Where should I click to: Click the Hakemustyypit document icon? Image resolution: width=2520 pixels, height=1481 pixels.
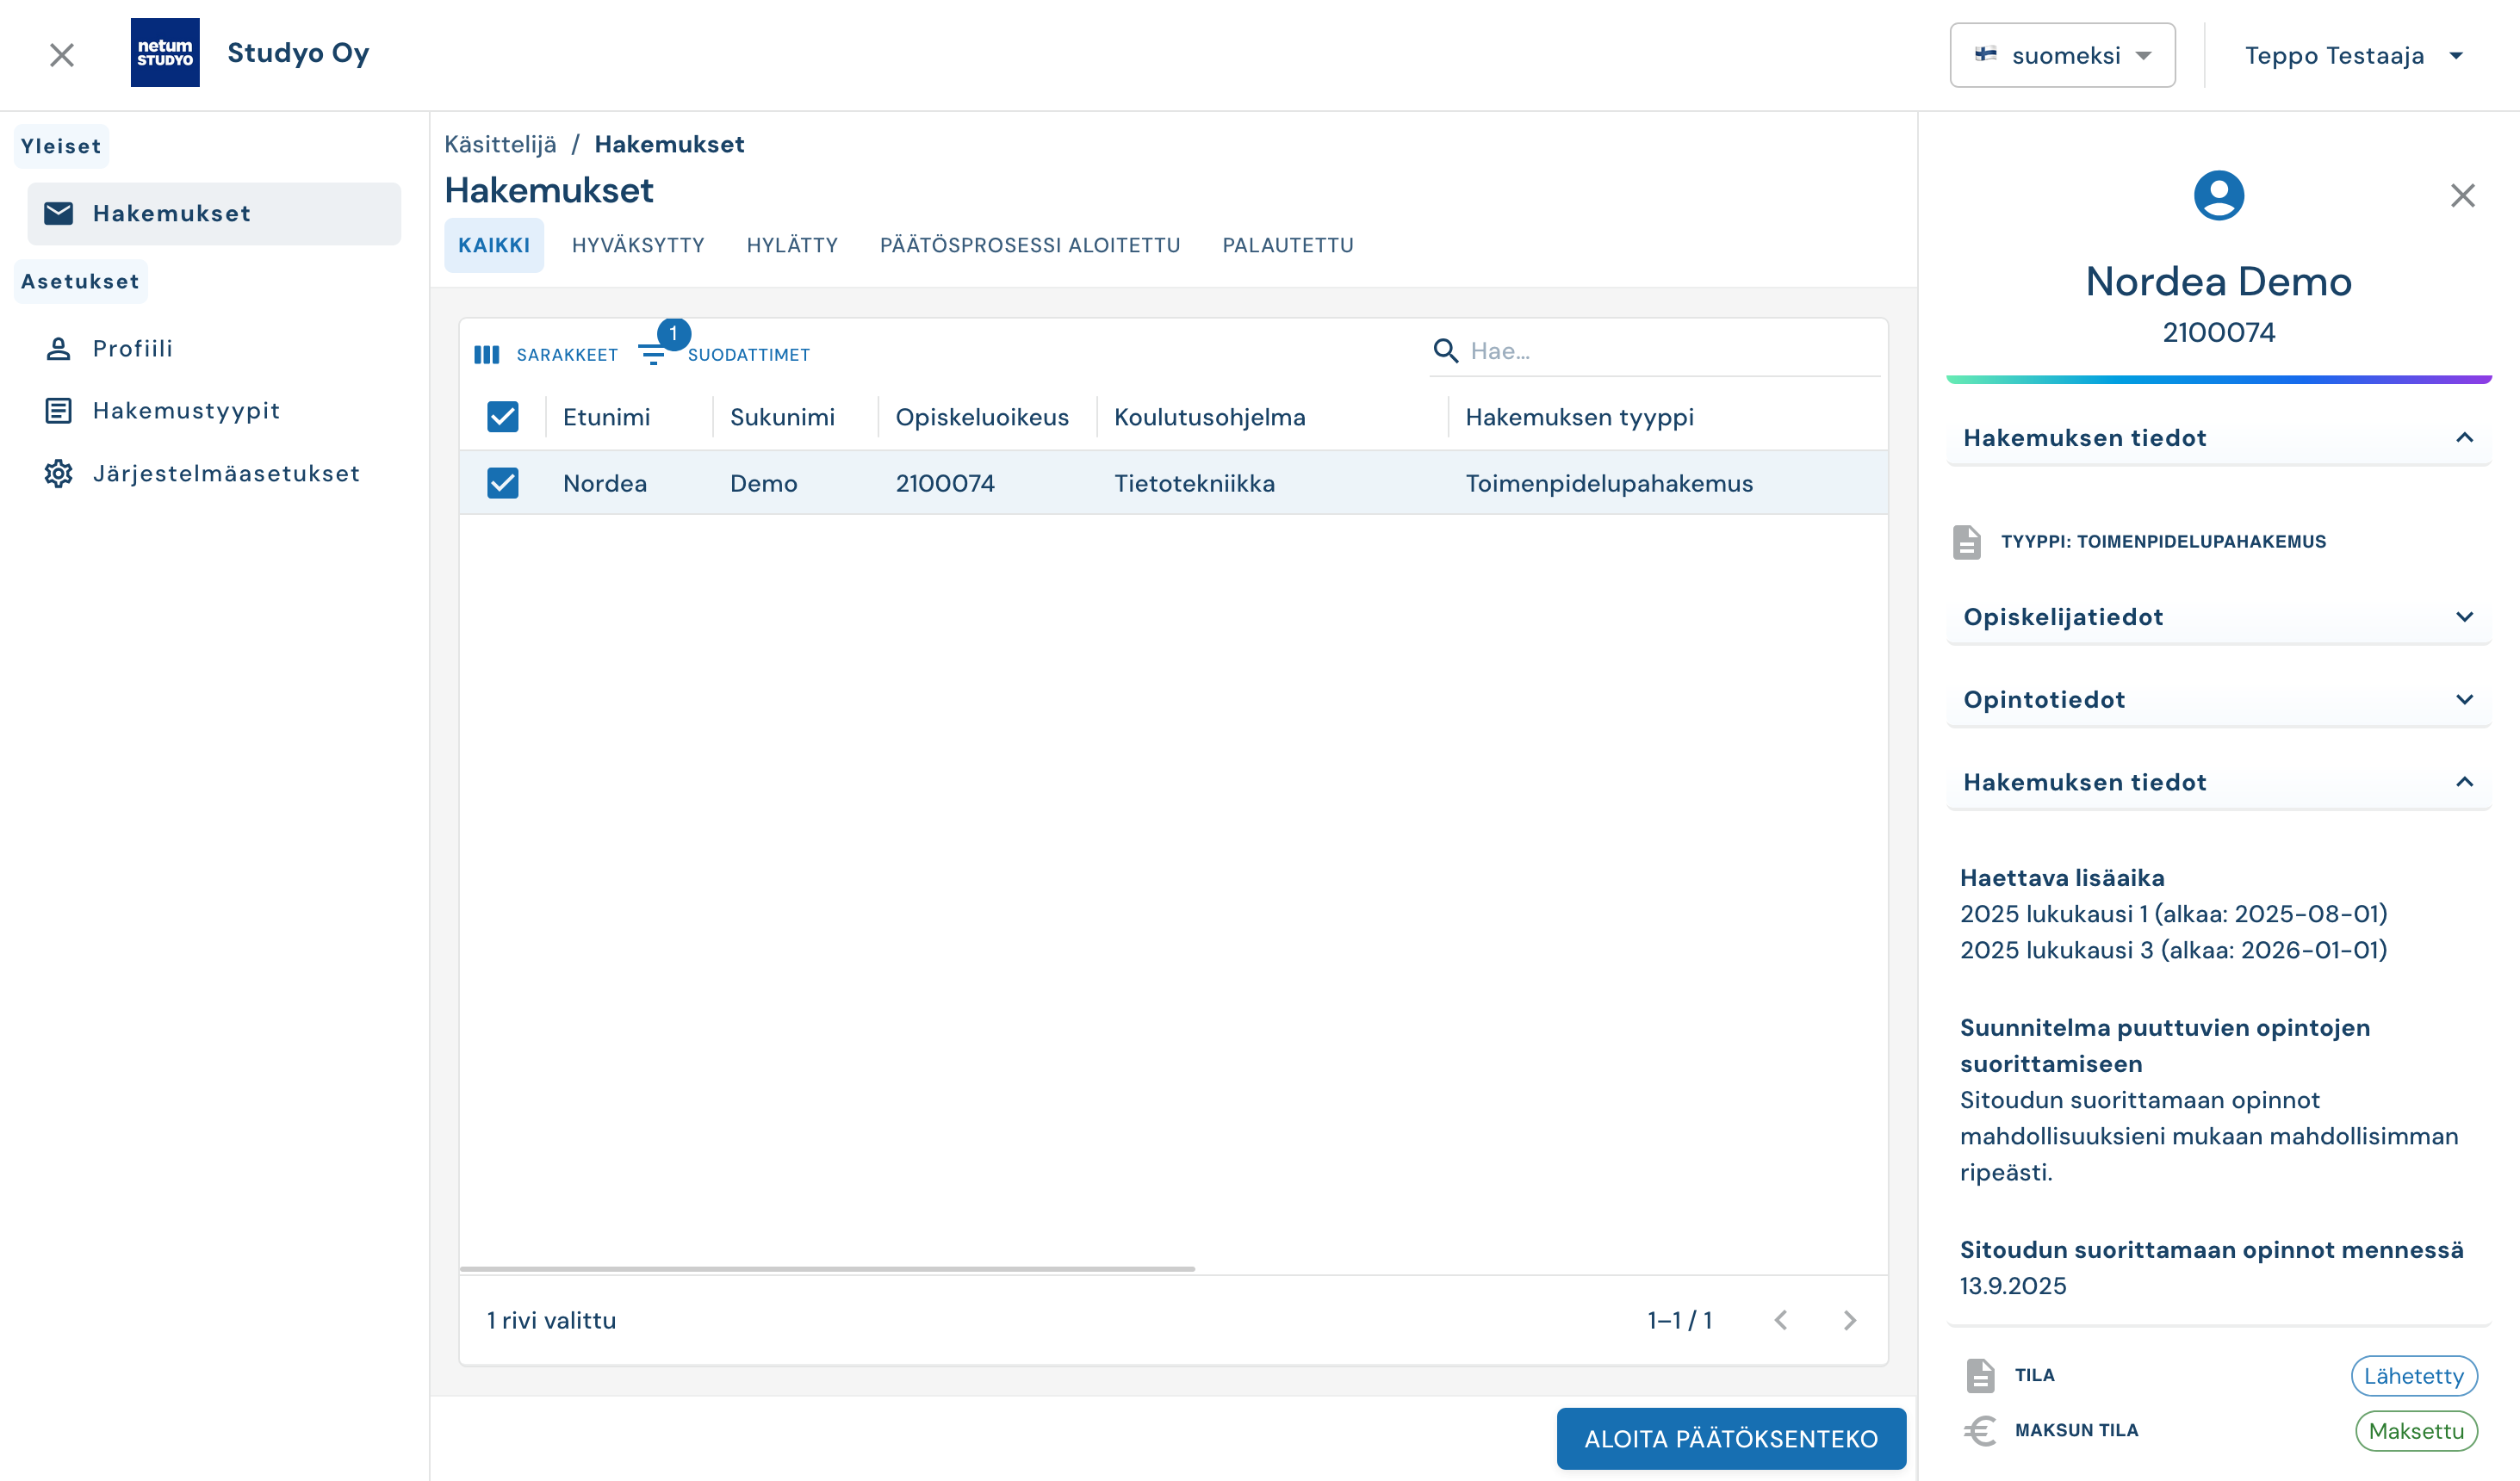tap(58, 411)
